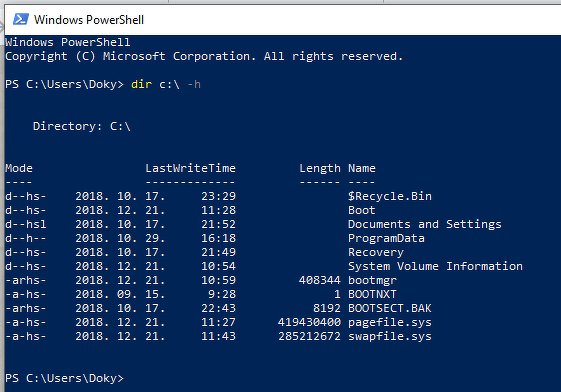
Task: Click the '-h' parameter after c:\
Action: point(194,84)
